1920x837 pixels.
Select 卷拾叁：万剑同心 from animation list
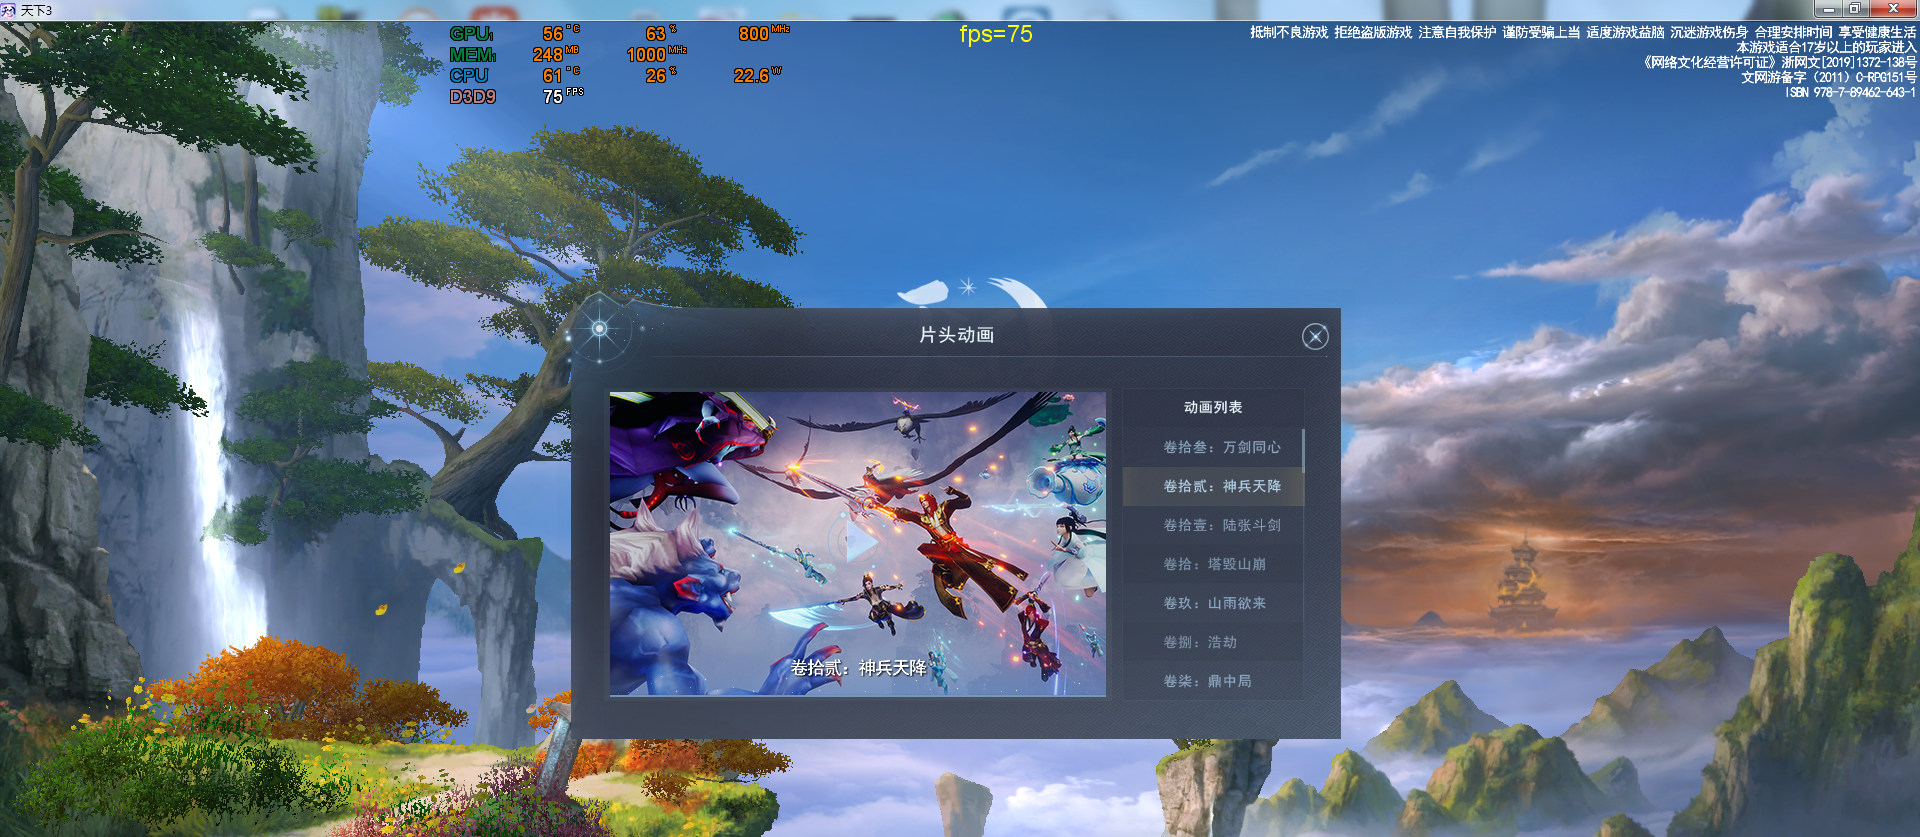1213,447
